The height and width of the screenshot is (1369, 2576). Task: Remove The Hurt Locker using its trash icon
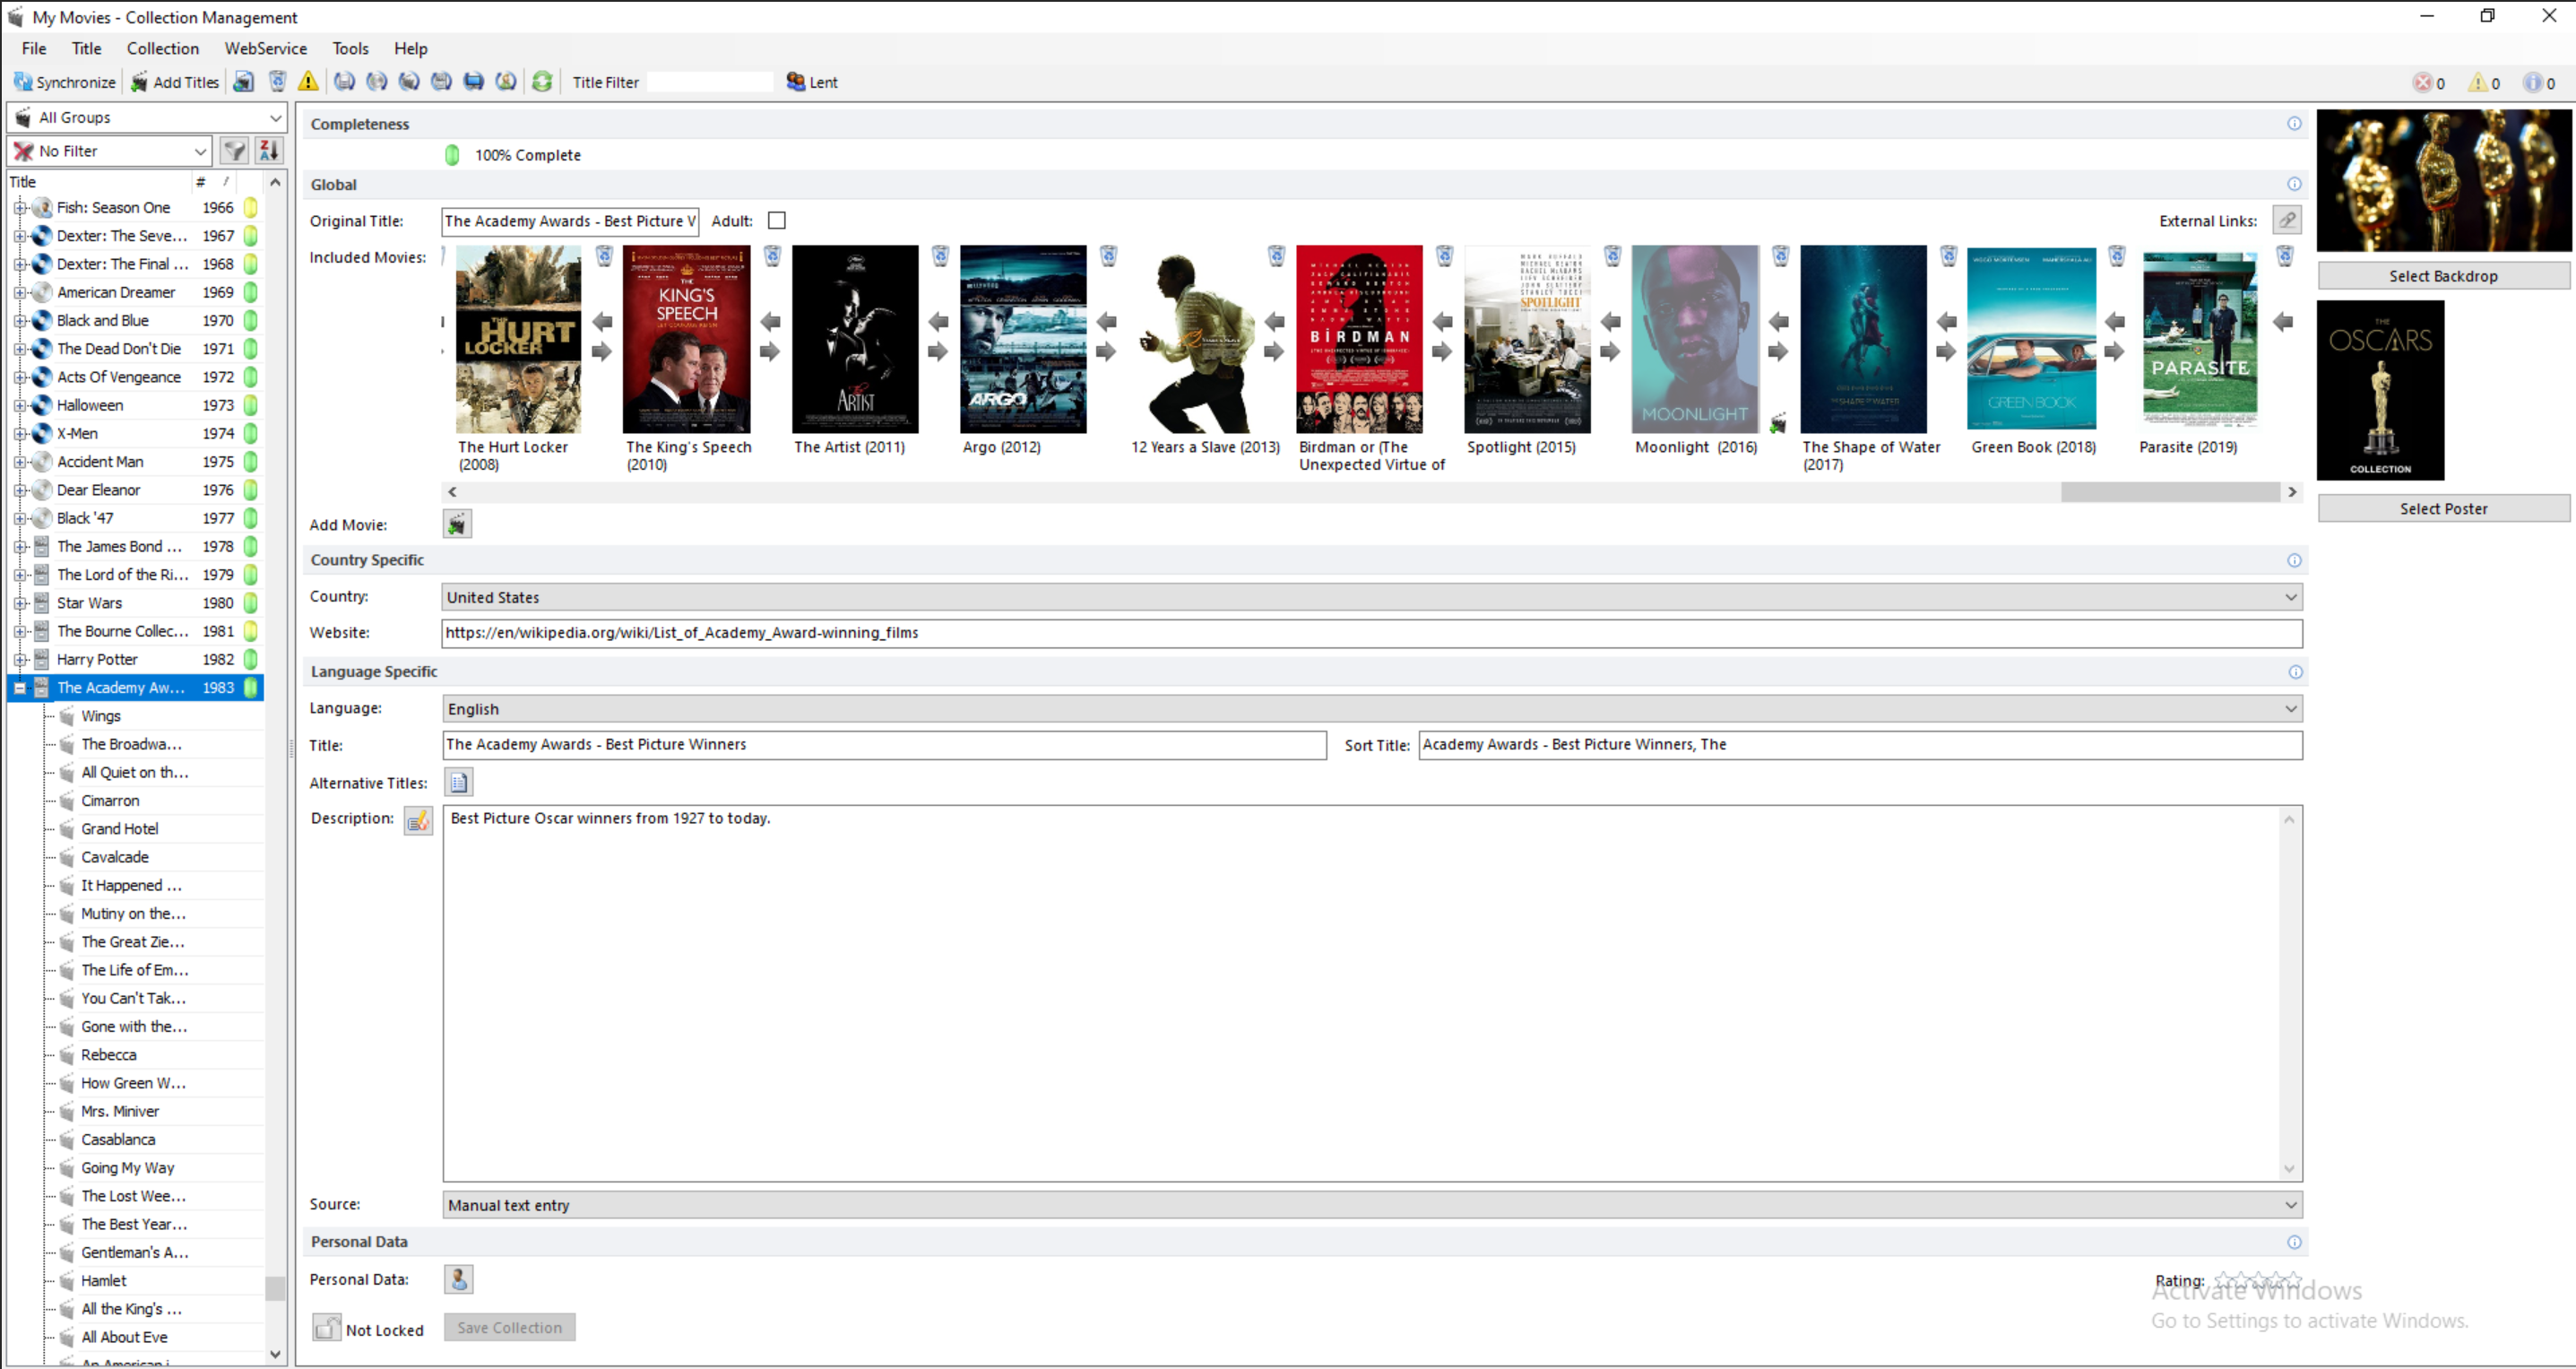point(605,256)
